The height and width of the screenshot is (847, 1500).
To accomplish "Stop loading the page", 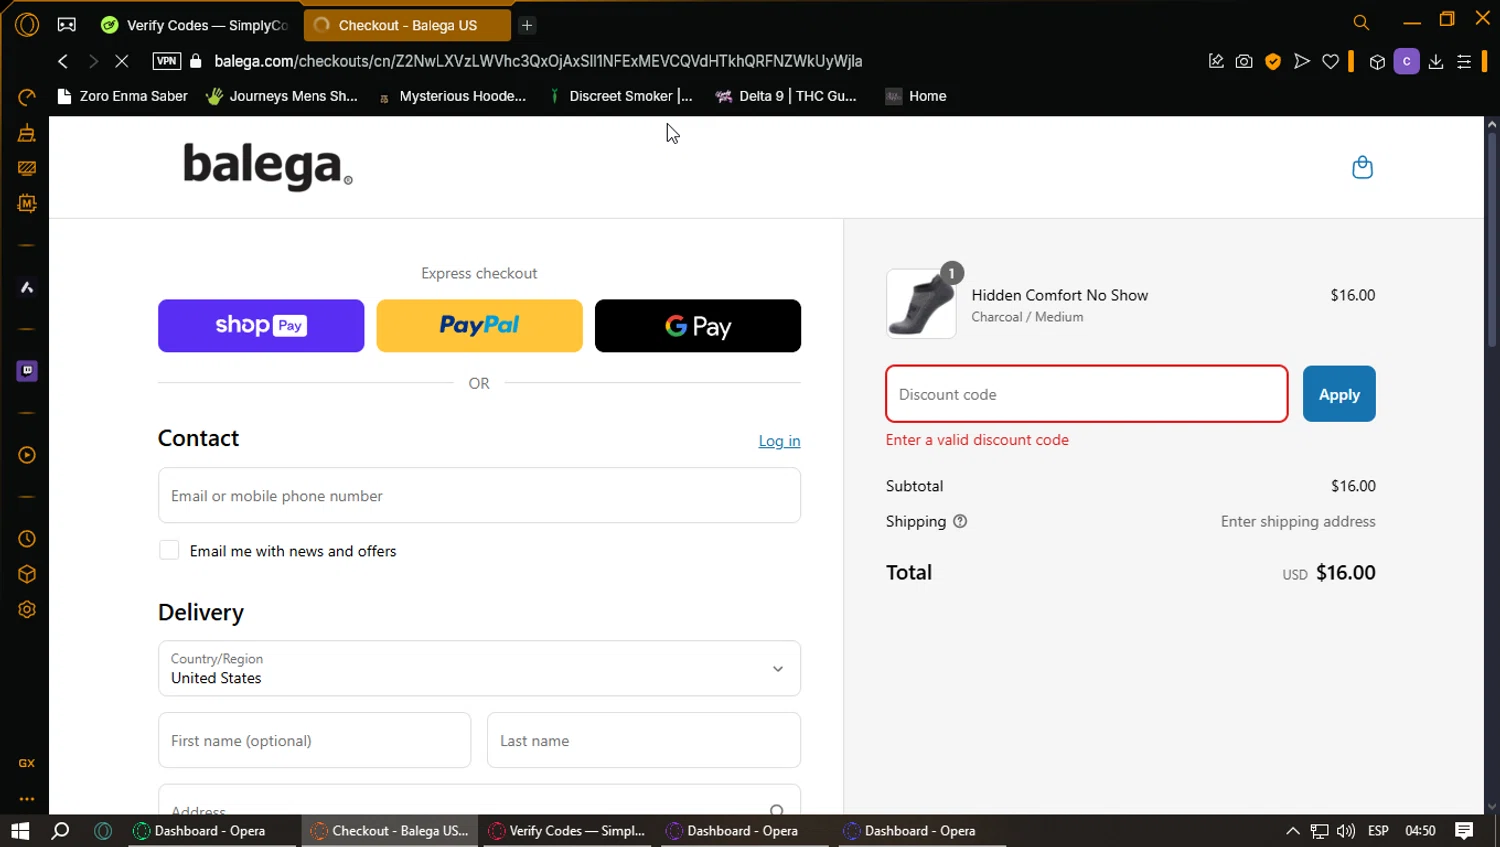I will click(121, 61).
